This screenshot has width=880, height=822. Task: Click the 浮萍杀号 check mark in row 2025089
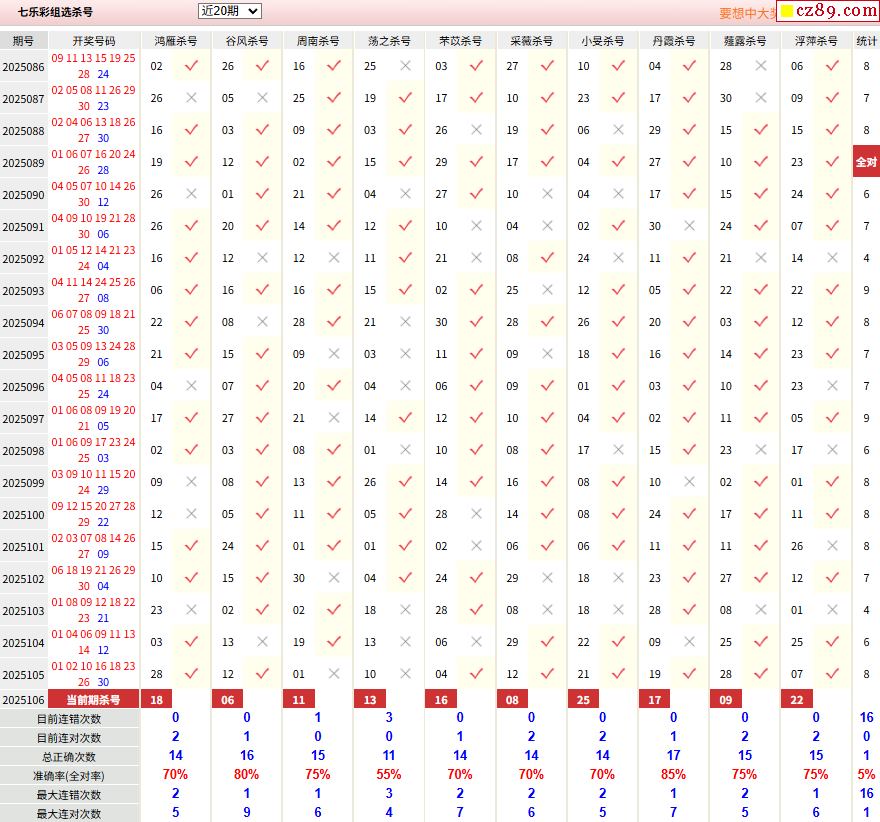click(x=832, y=162)
